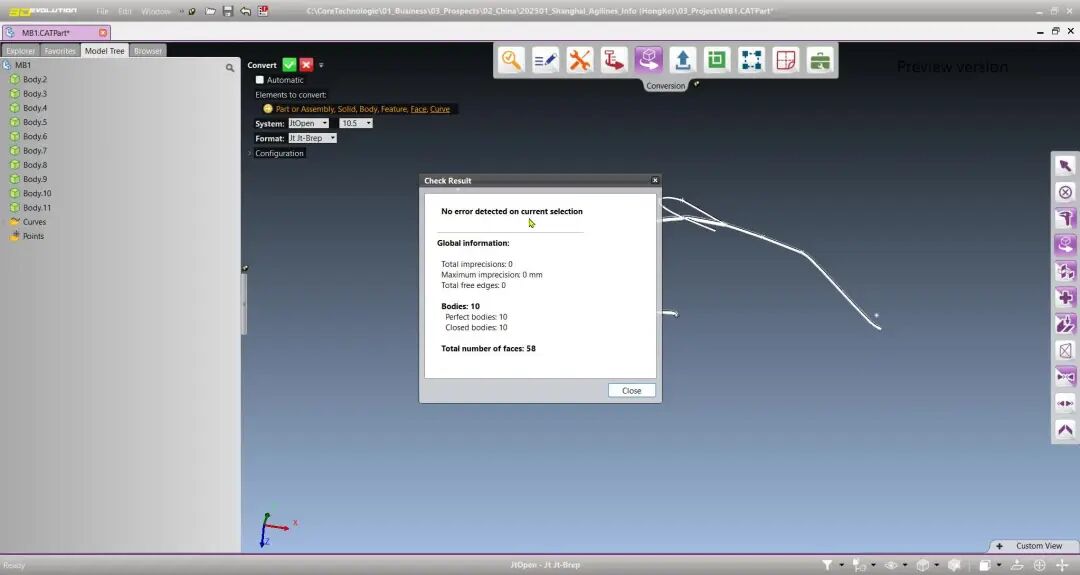Click the eye visibility icon in status bar
The image size is (1080, 575).
[891, 565]
